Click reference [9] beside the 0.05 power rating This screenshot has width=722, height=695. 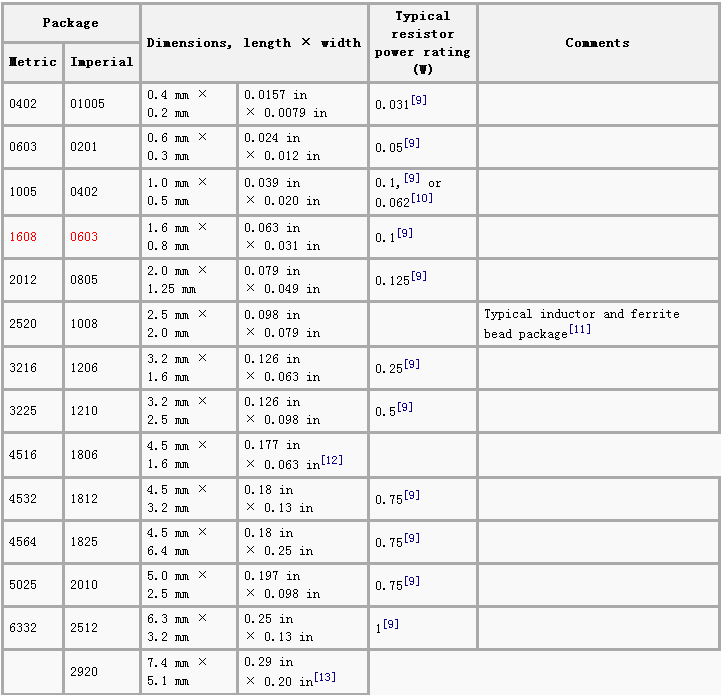[x=411, y=144]
